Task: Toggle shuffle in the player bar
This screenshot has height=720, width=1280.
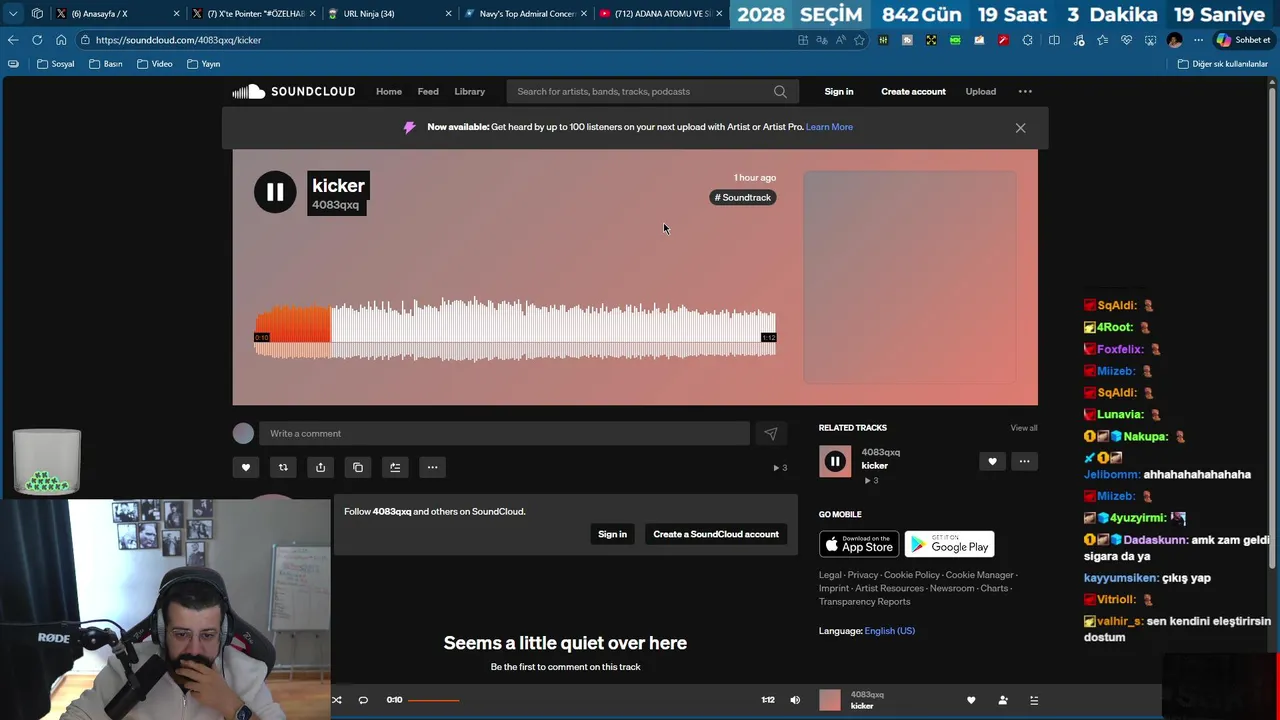Action: point(336,700)
